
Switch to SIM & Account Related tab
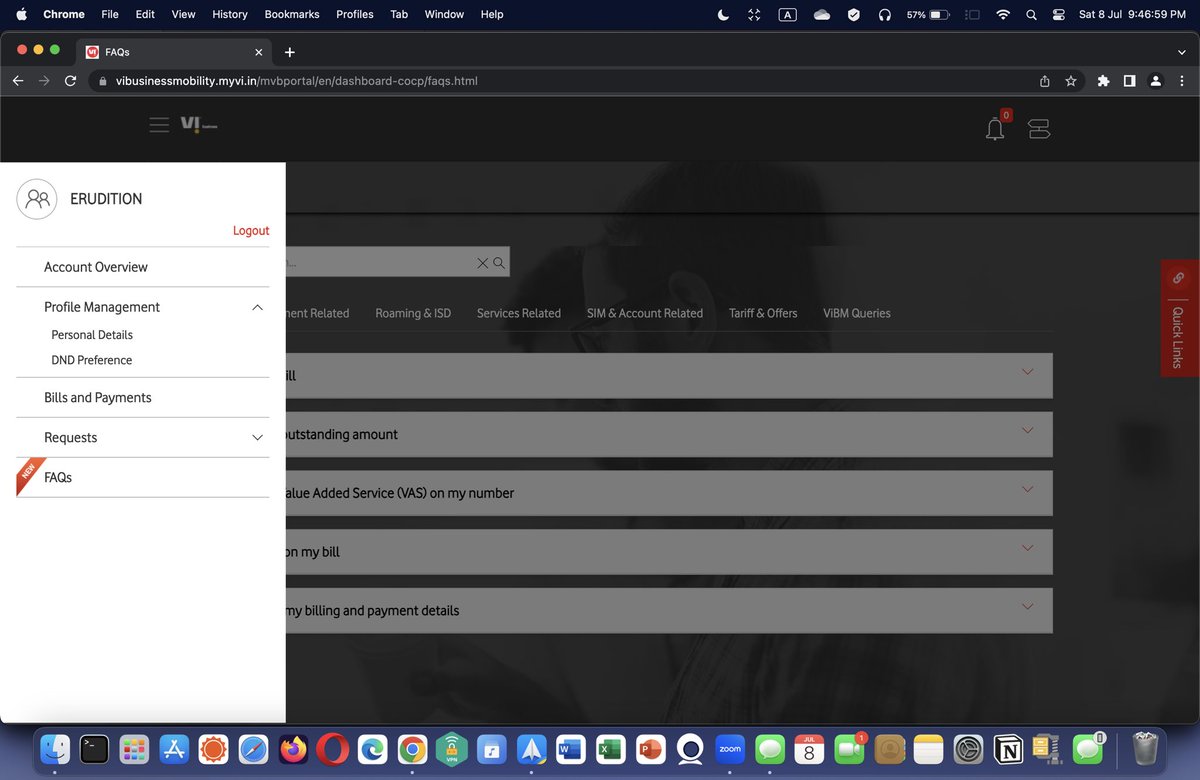[645, 313]
